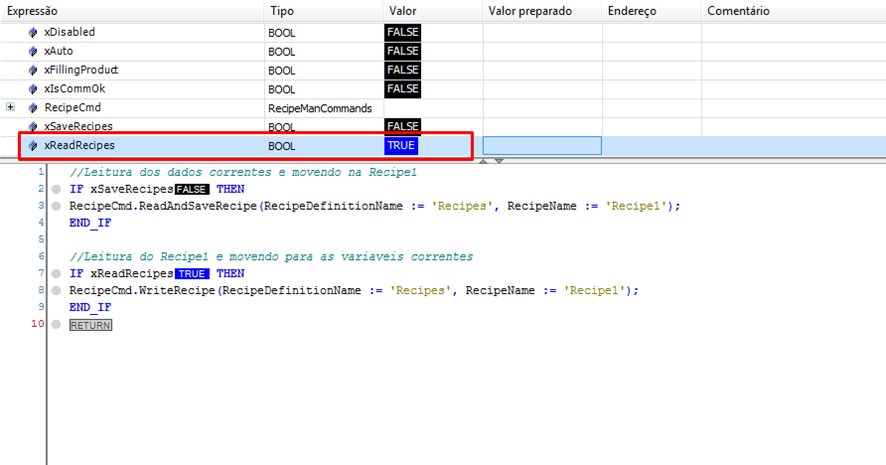Screen dimensions: 886x465
Task: Select the xFillingProduct variable icon
Action: coord(33,71)
